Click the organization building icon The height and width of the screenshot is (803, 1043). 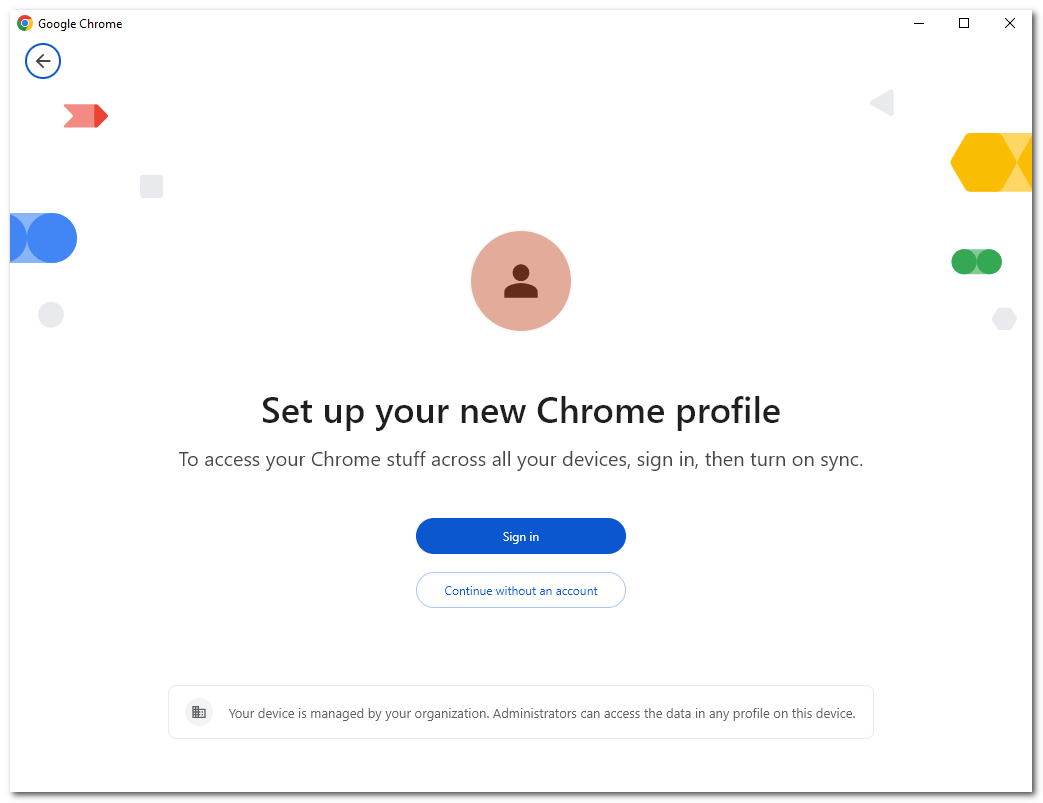click(199, 712)
